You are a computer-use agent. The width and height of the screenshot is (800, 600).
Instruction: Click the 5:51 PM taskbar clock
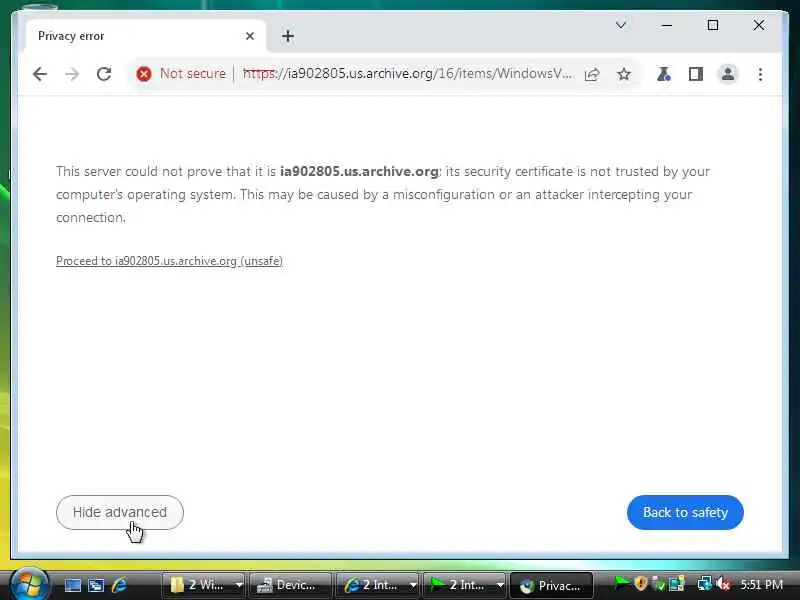[761, 585]
